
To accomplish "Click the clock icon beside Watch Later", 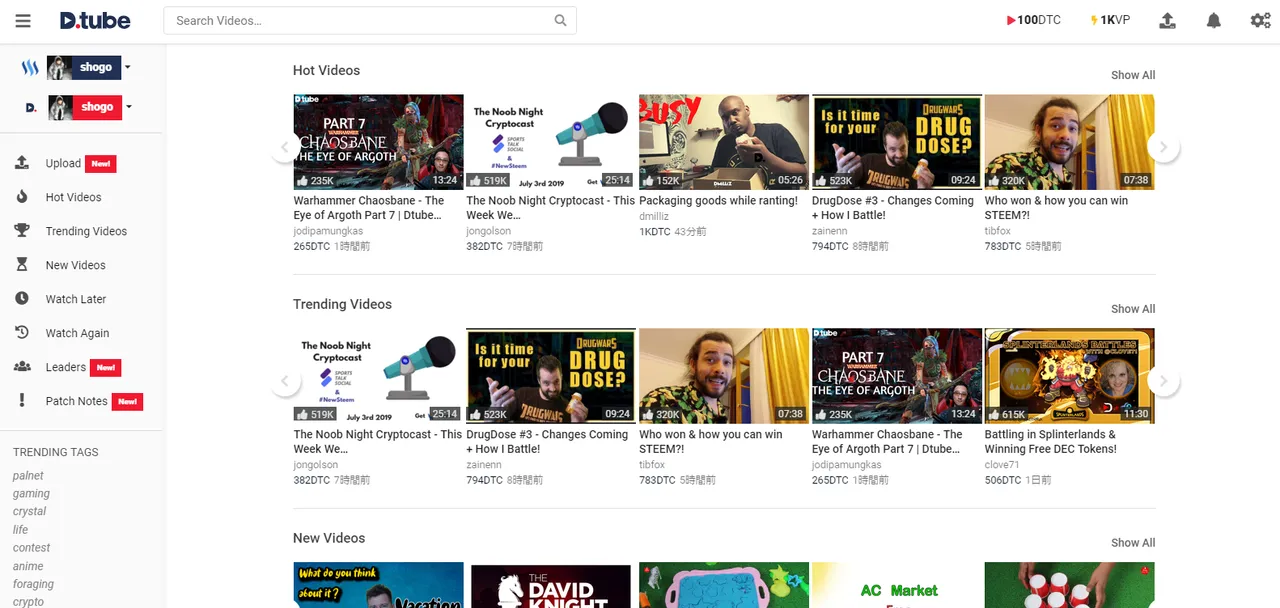I will point(22,299).
